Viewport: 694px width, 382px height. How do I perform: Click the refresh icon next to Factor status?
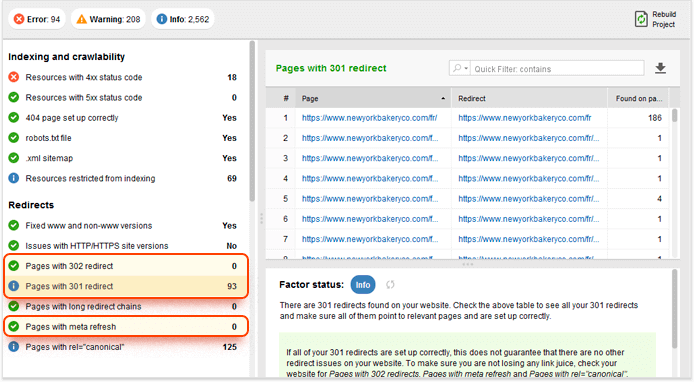point(390,285)
